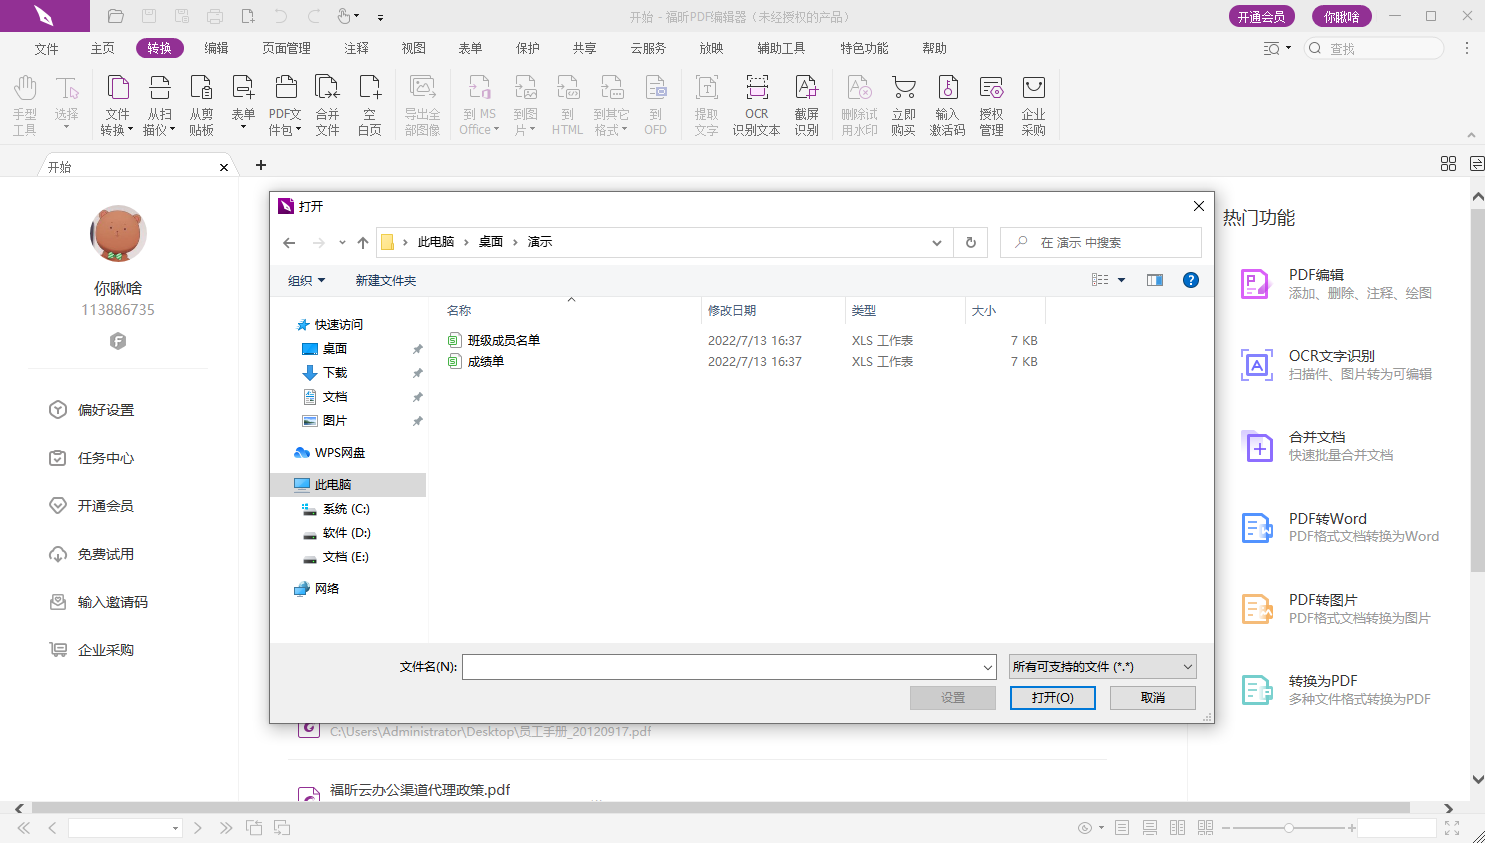Viewport: 1485px width, 843px height.
Task: Click the 打开(O) button
Action: (x=1052, y=698)
